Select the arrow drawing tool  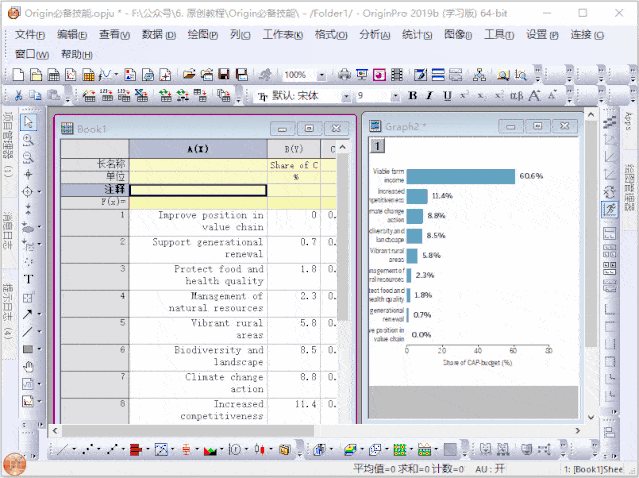point(27,314)
